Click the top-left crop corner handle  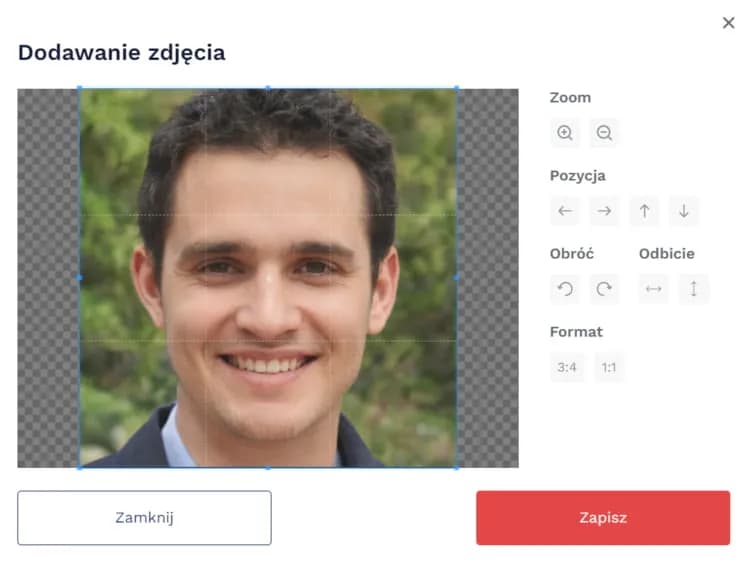click(79, 88)
